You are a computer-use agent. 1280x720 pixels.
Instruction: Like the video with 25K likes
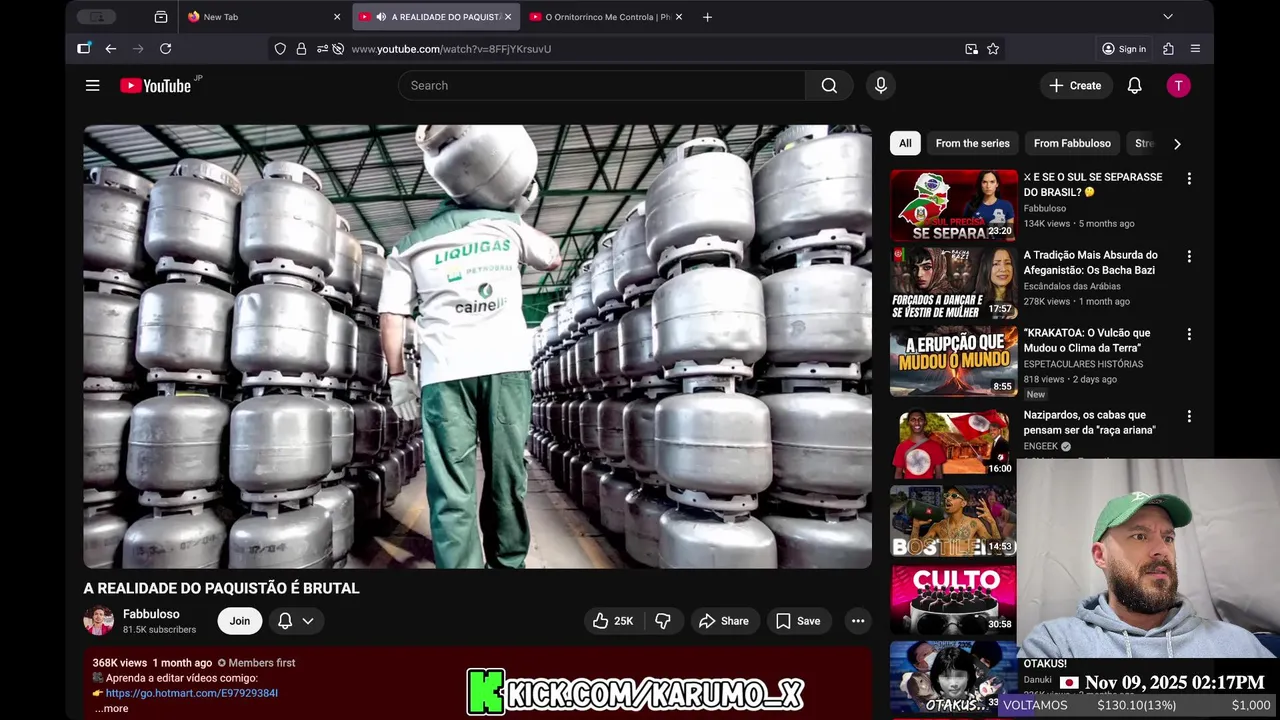(x=613, y=621)
